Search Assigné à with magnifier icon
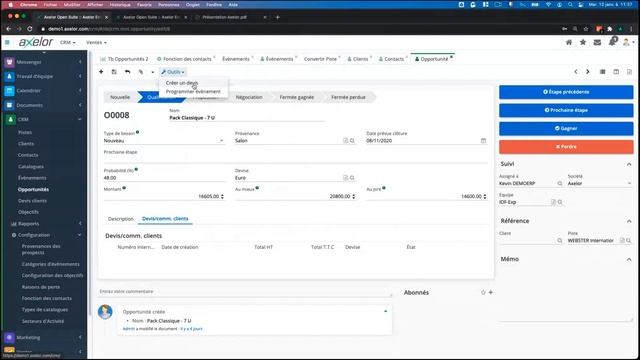This screenshot has width=640, height=360. pos(560,184)
